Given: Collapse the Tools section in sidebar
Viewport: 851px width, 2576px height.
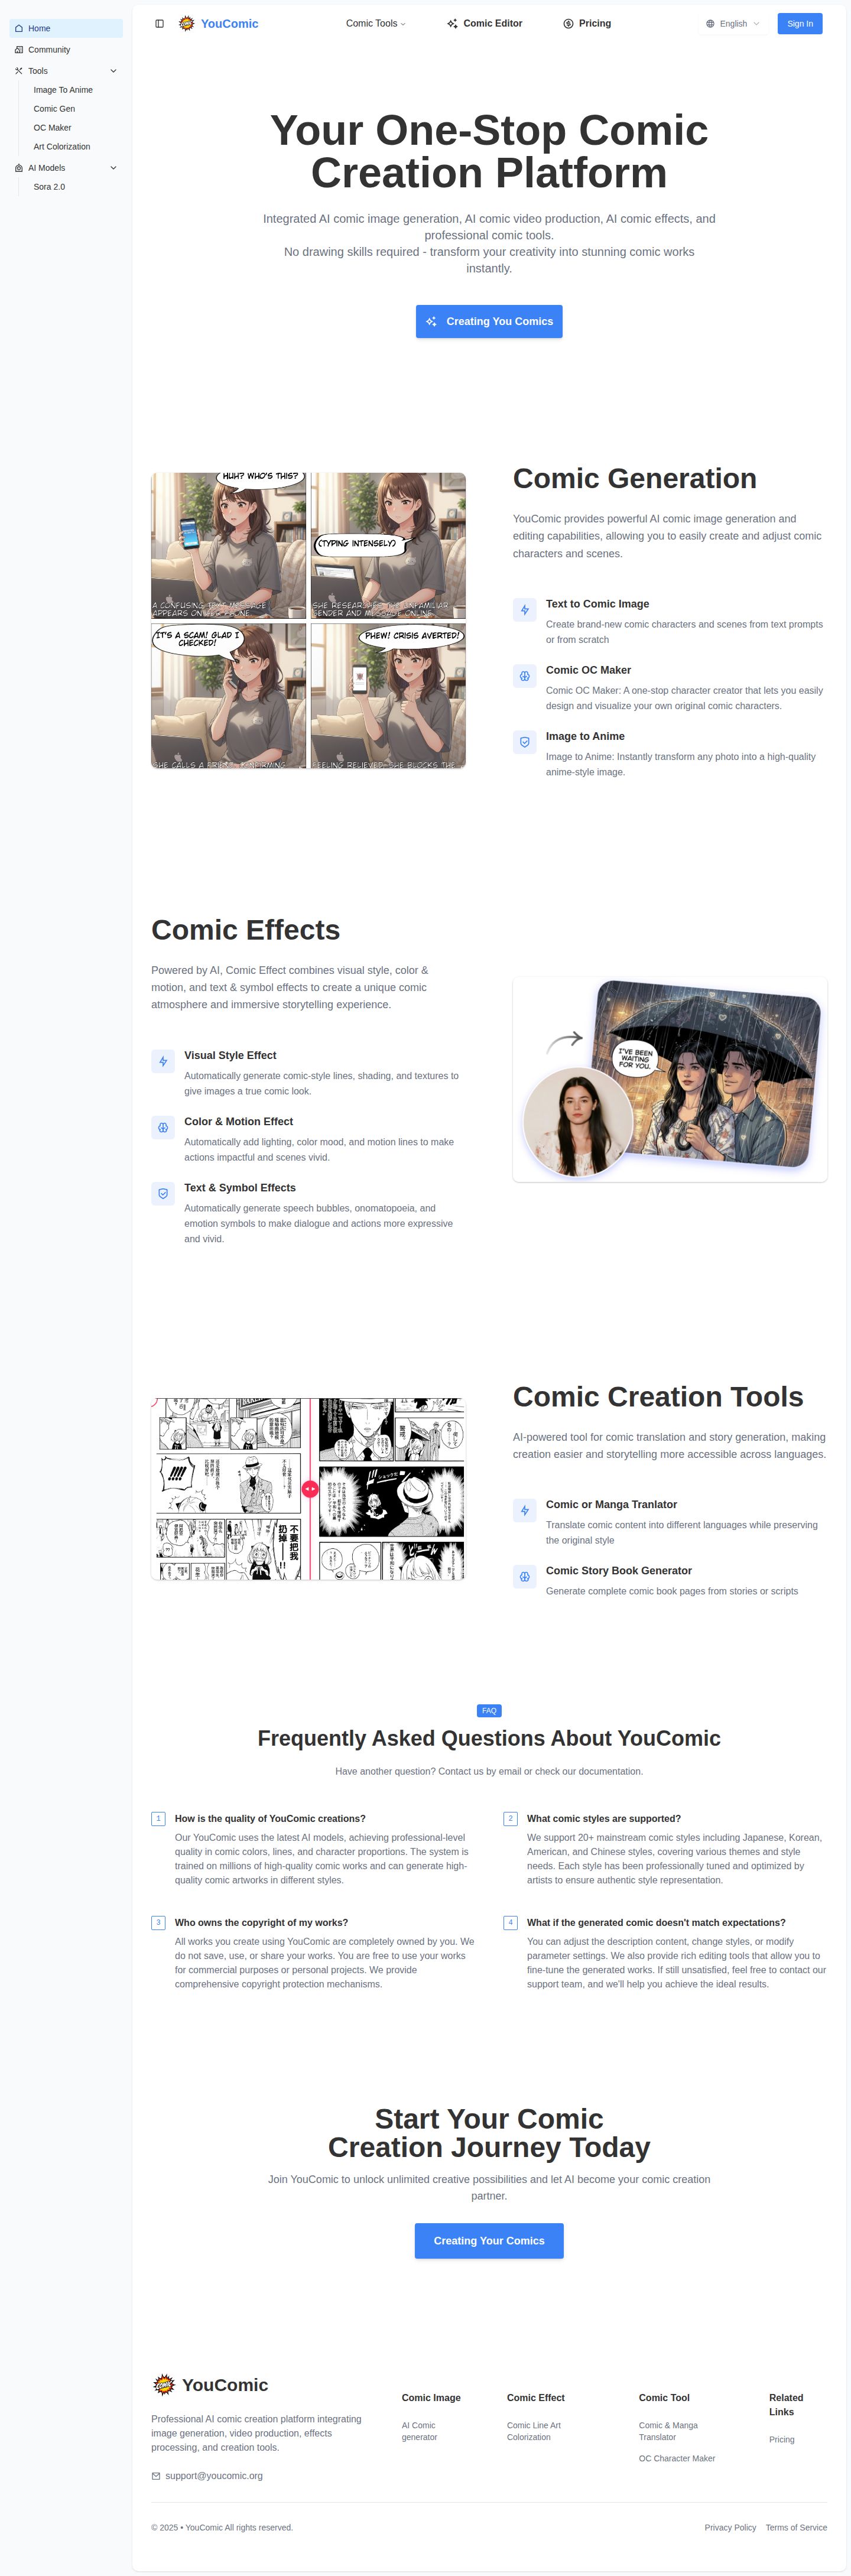Looking at the screenshot, I should tap(113, 71).
